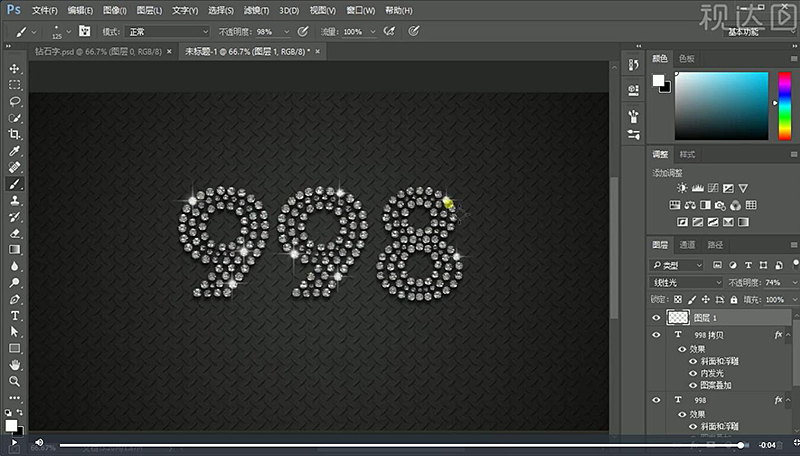
Task: Select the Blur tool
Action: tap(14, 266)
